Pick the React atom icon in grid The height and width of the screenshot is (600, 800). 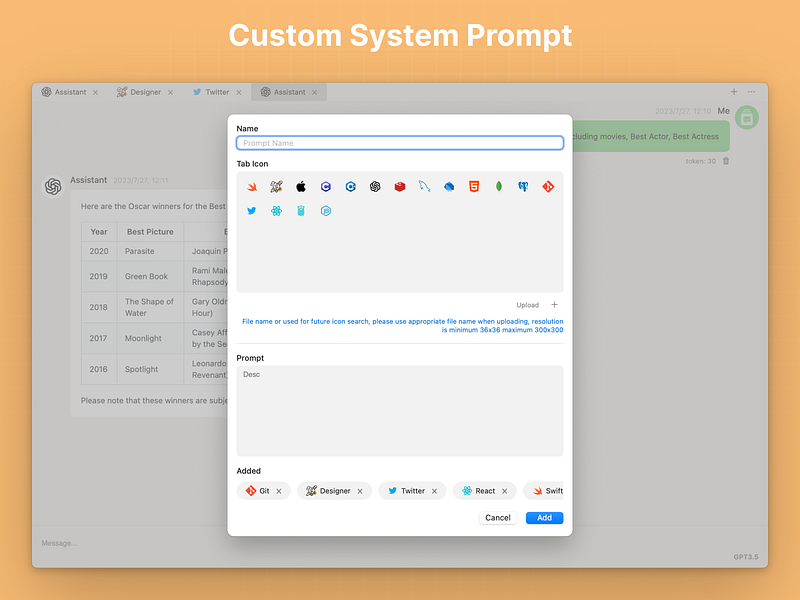tap(276, 211)
